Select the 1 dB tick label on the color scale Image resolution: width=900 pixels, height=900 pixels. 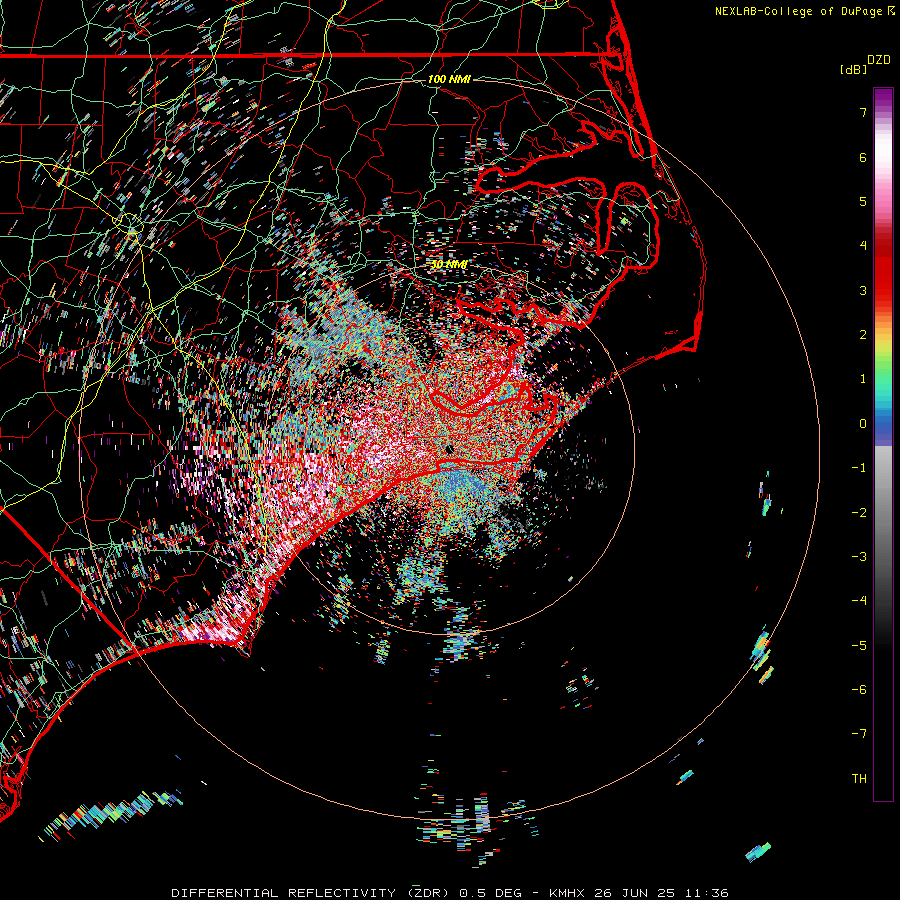click(863, 379)
